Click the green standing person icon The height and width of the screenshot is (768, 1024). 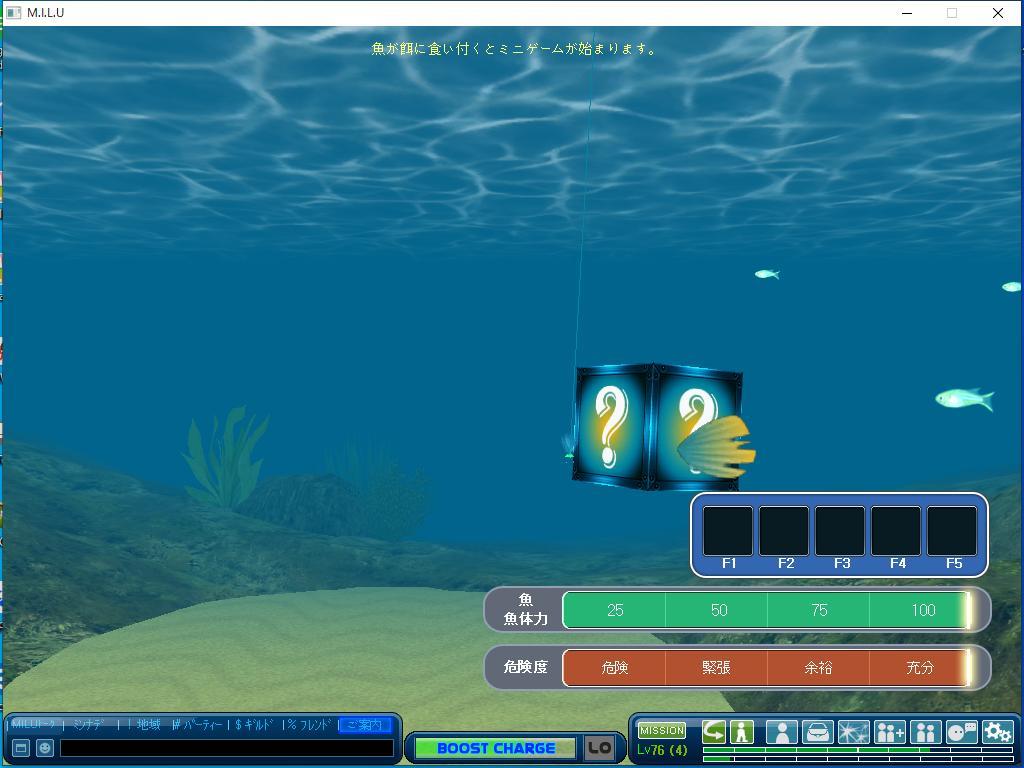741,732
